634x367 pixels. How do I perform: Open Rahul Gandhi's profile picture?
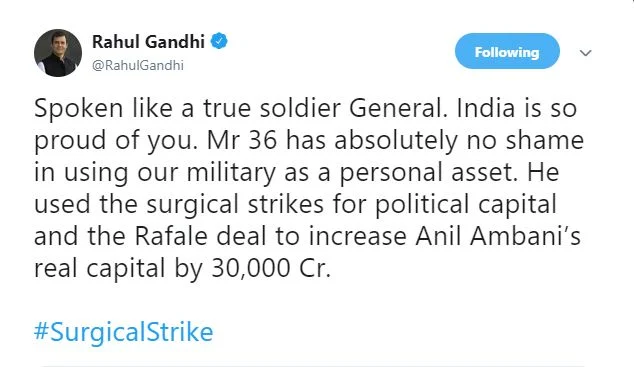58,53
